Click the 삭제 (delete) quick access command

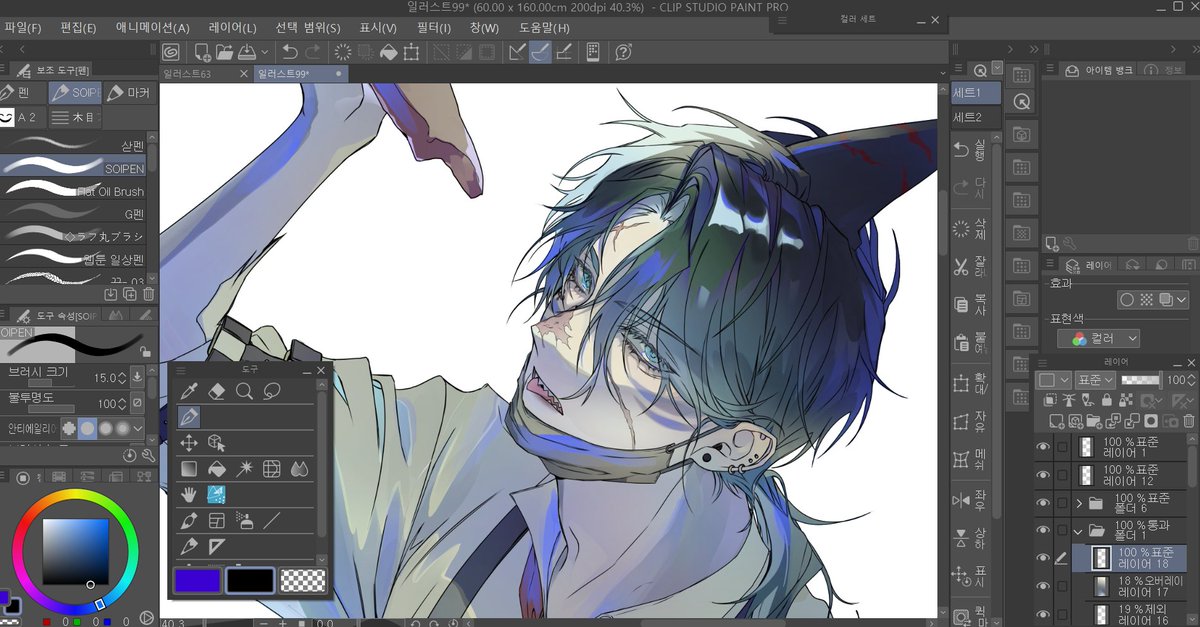click(970, 228)
